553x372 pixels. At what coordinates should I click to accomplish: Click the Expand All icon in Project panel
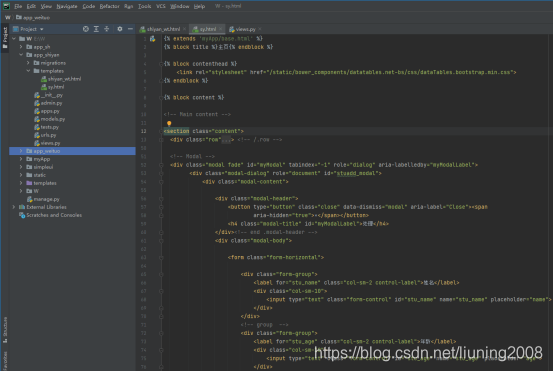(96, 29)
